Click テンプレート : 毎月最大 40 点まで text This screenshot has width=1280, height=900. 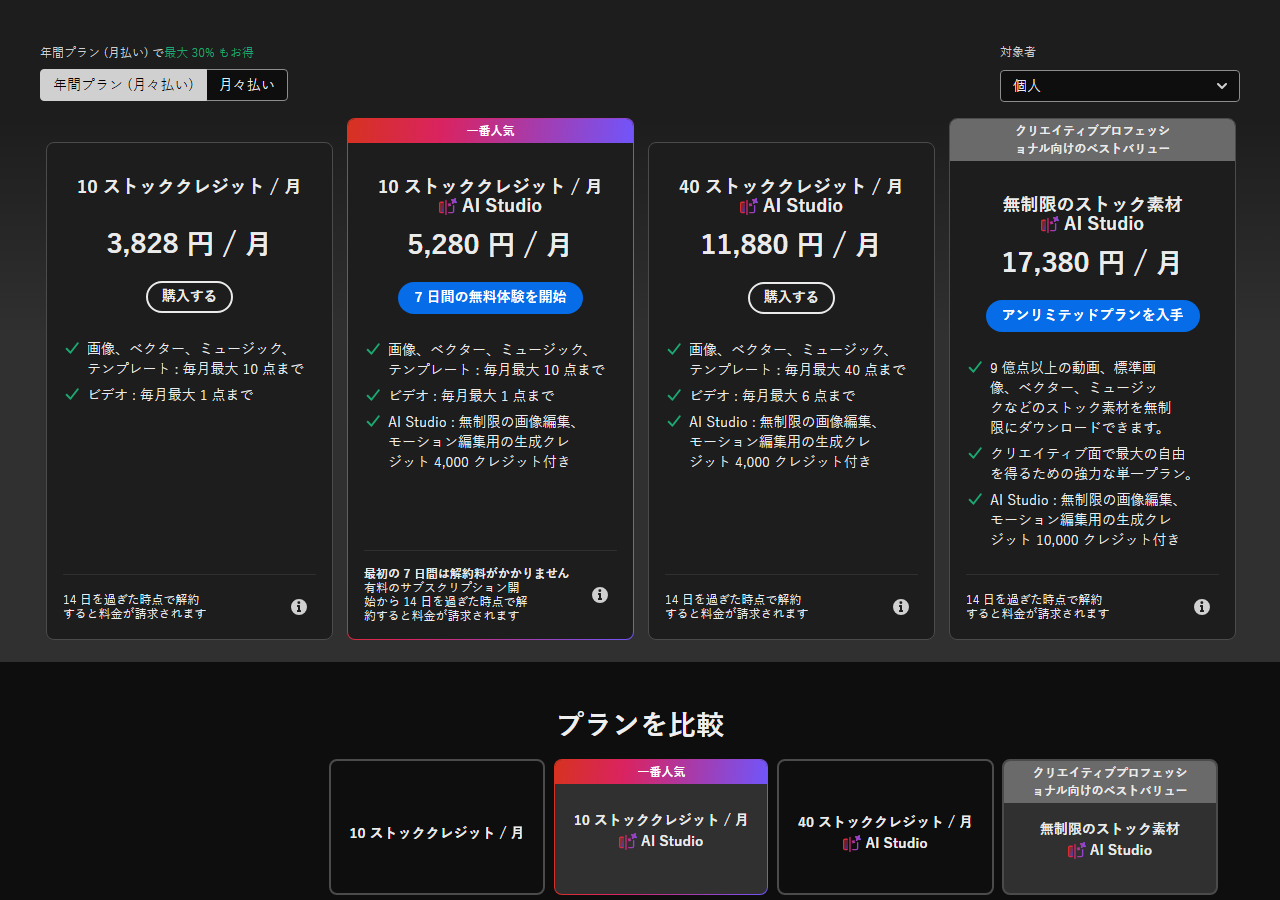pos(797,369)
